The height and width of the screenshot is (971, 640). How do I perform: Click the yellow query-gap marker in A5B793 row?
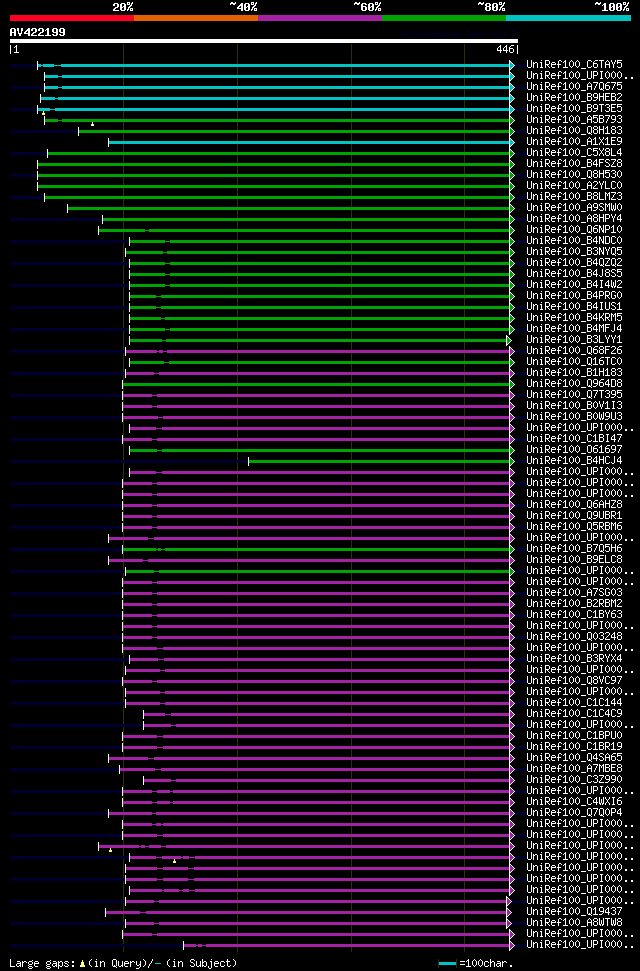click(x=92, y=124)
